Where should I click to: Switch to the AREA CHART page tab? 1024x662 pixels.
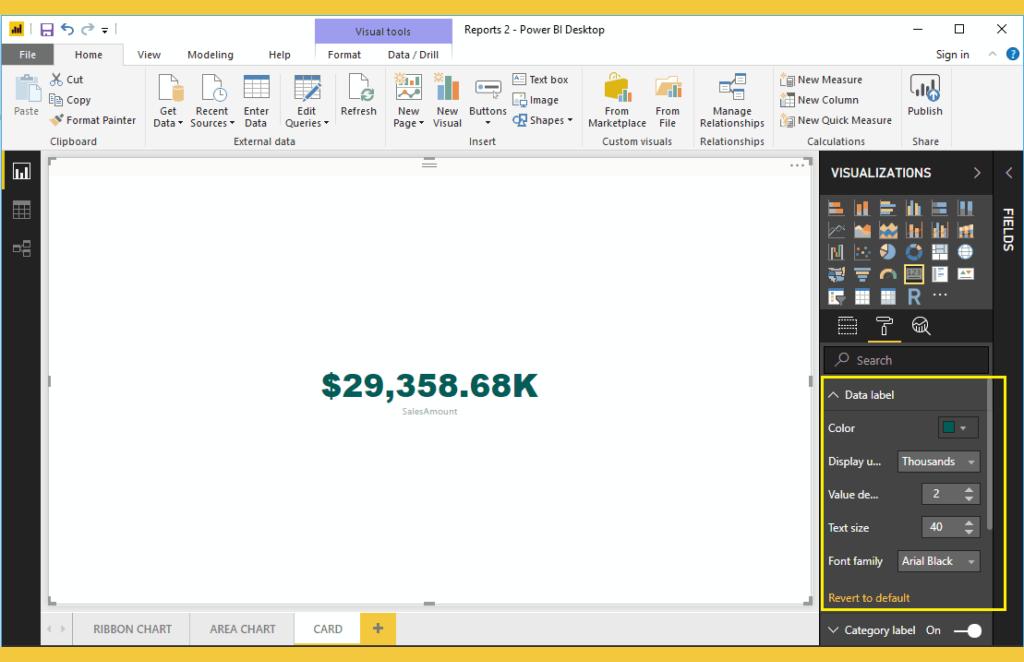[242, 629]
